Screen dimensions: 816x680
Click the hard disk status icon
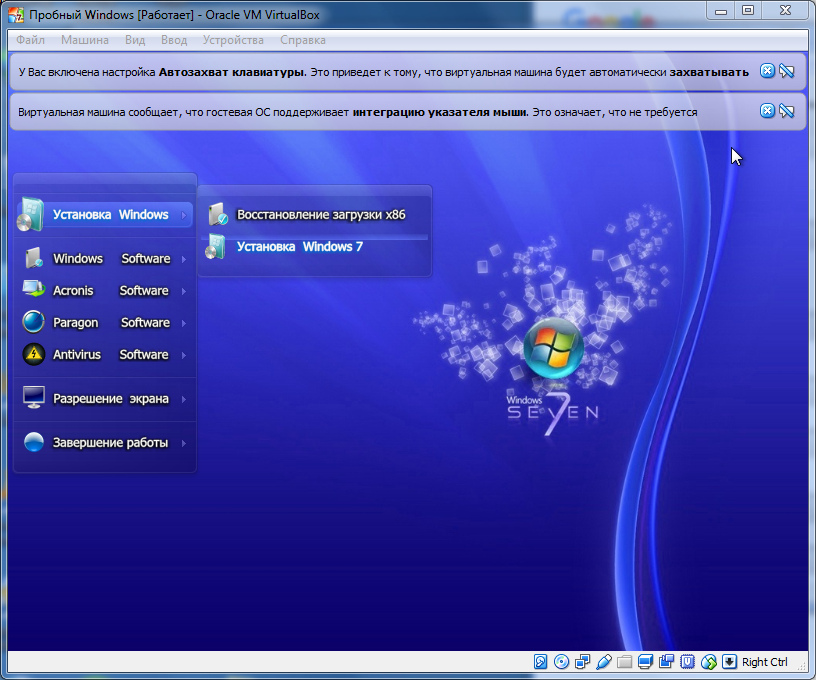pyautogui.click(x=540, y=661)
